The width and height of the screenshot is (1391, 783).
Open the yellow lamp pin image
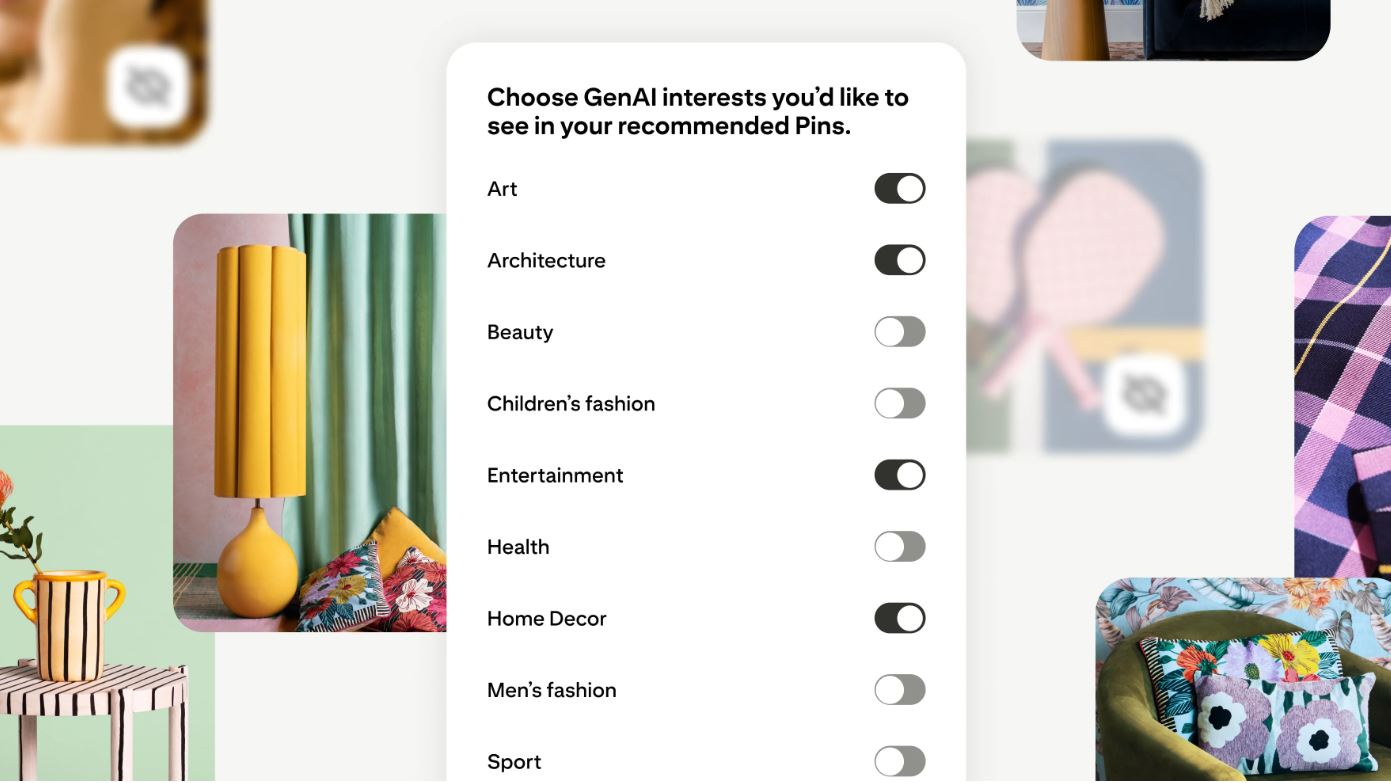click(310, 420)
